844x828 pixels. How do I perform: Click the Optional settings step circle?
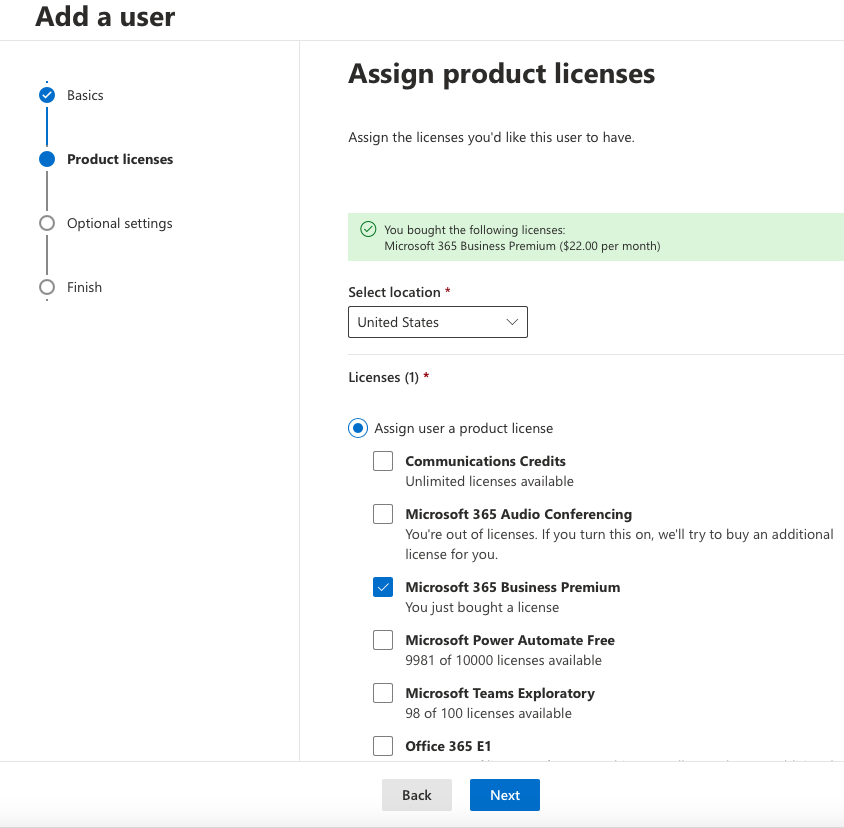coord(47,223)
